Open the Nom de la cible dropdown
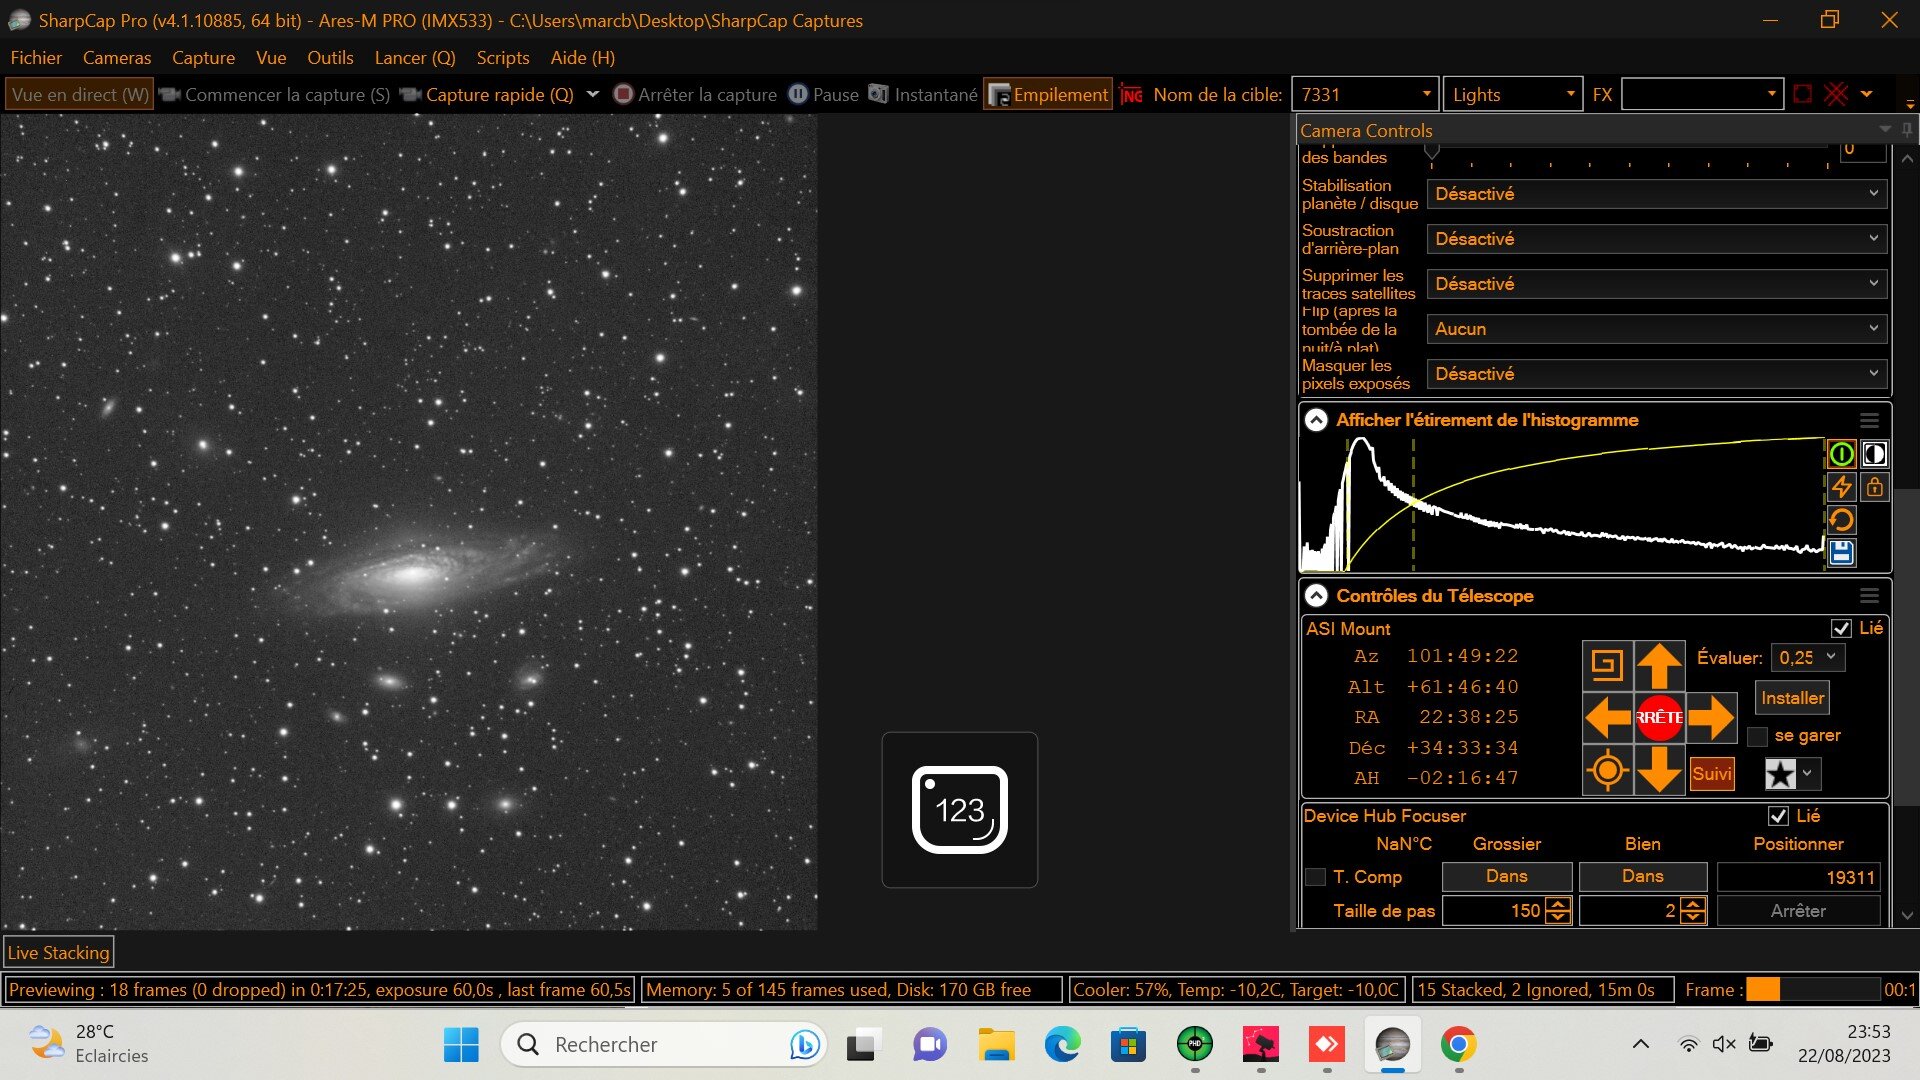Image resolution: width=1920 pixels, height=1080 pixels. click(x=1426, y=94)
